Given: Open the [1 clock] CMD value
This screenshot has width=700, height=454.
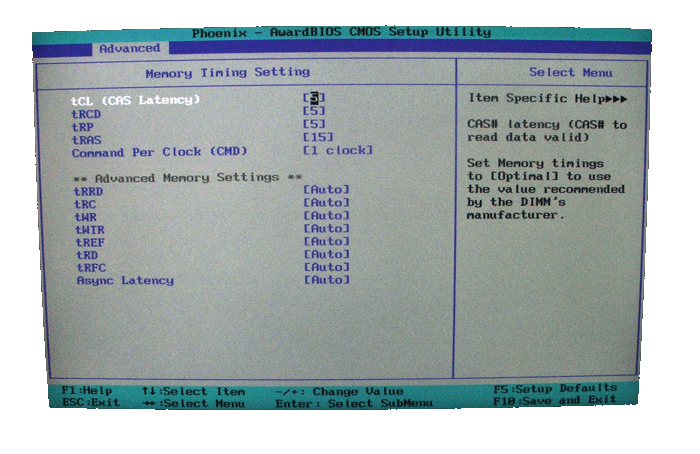Looking at the screenshot, I should [338, 150].
